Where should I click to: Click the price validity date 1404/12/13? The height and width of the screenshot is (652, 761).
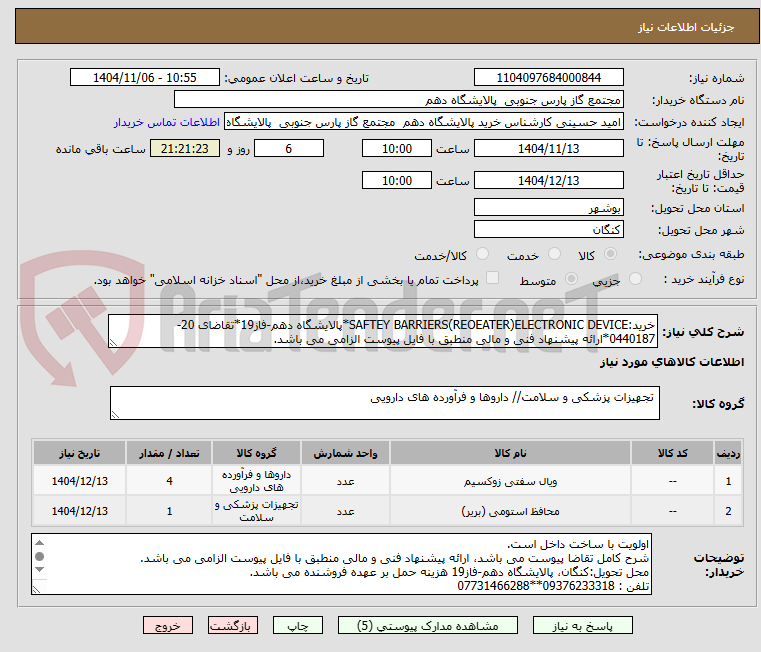click(548, 181)
